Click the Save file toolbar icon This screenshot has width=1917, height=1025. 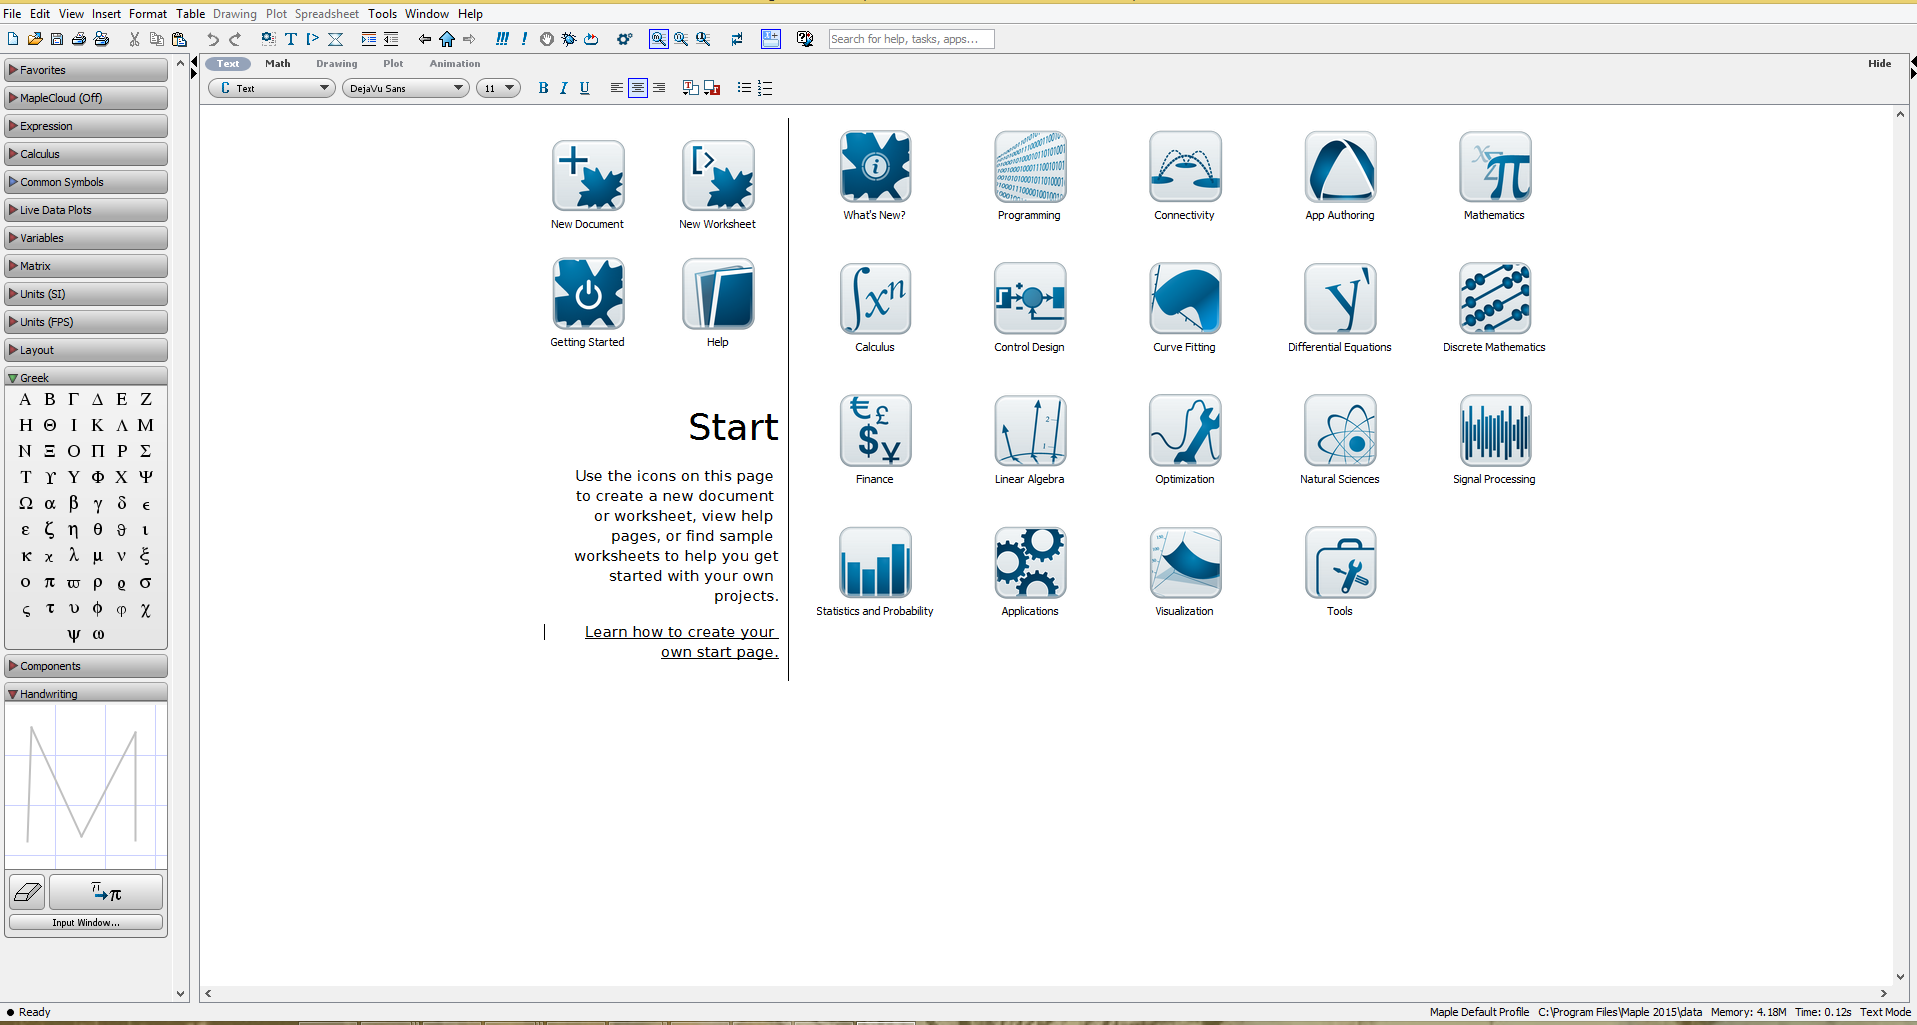(57, 39)
